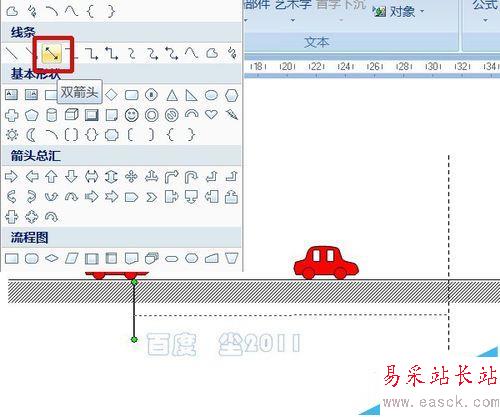Select the striped right arrow
Viewport: 500px width, 417px height.
click(92, 197)
